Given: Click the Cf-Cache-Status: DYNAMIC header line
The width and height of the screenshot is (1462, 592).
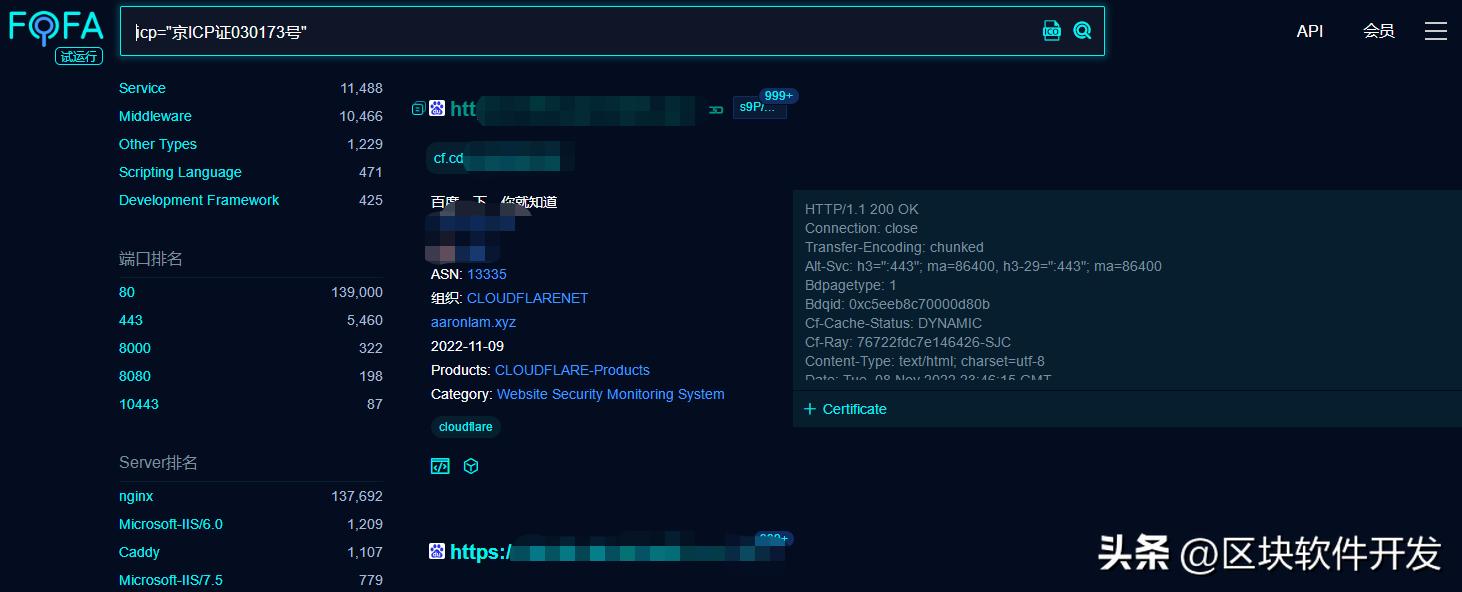Looking at the screenshot, I should [893, 323].
